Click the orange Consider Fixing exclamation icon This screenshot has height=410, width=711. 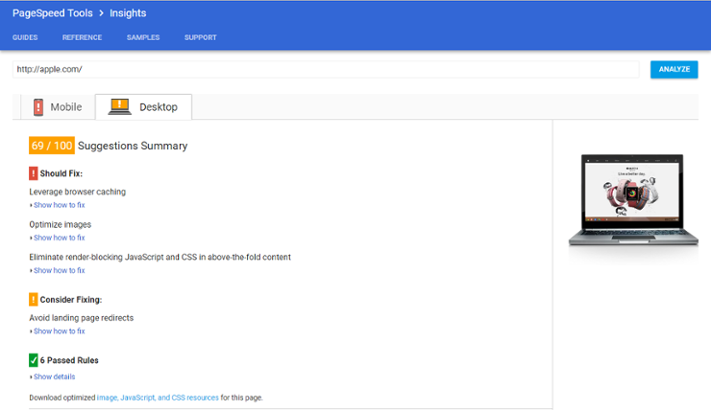pos(34,299)
